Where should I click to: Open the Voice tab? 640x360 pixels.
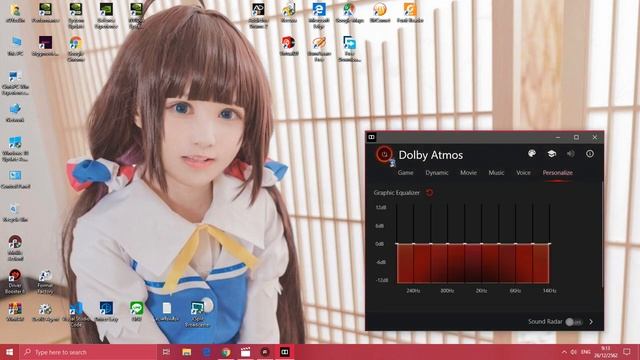point(523,173)
